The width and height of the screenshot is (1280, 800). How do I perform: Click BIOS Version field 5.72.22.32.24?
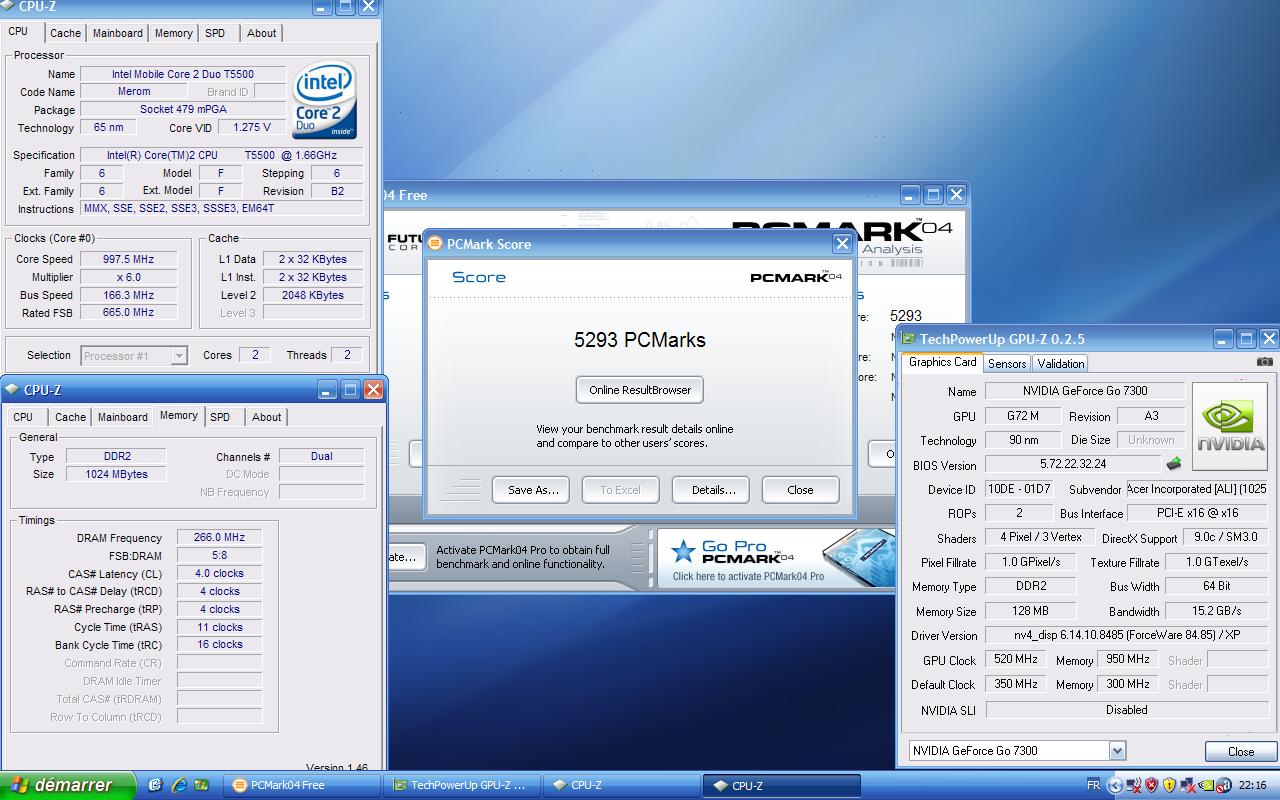point(1072,464)
